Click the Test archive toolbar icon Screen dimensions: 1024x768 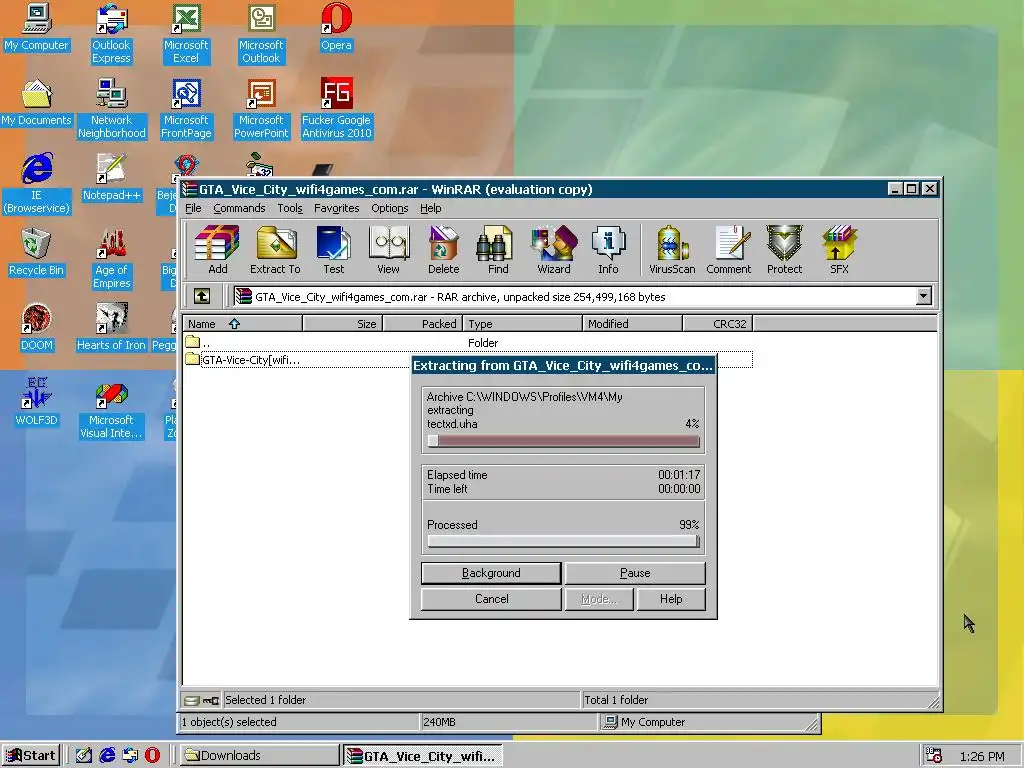click(333, 249)
